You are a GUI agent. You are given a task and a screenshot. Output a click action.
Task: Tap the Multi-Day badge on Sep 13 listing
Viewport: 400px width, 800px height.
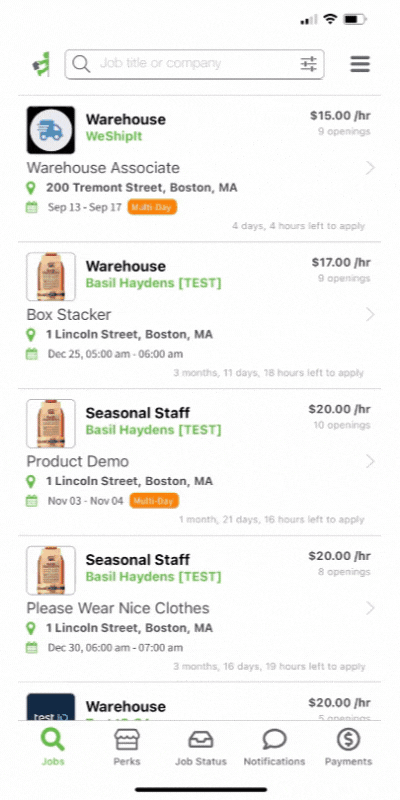pyautogui.click(x=153, y=207)
